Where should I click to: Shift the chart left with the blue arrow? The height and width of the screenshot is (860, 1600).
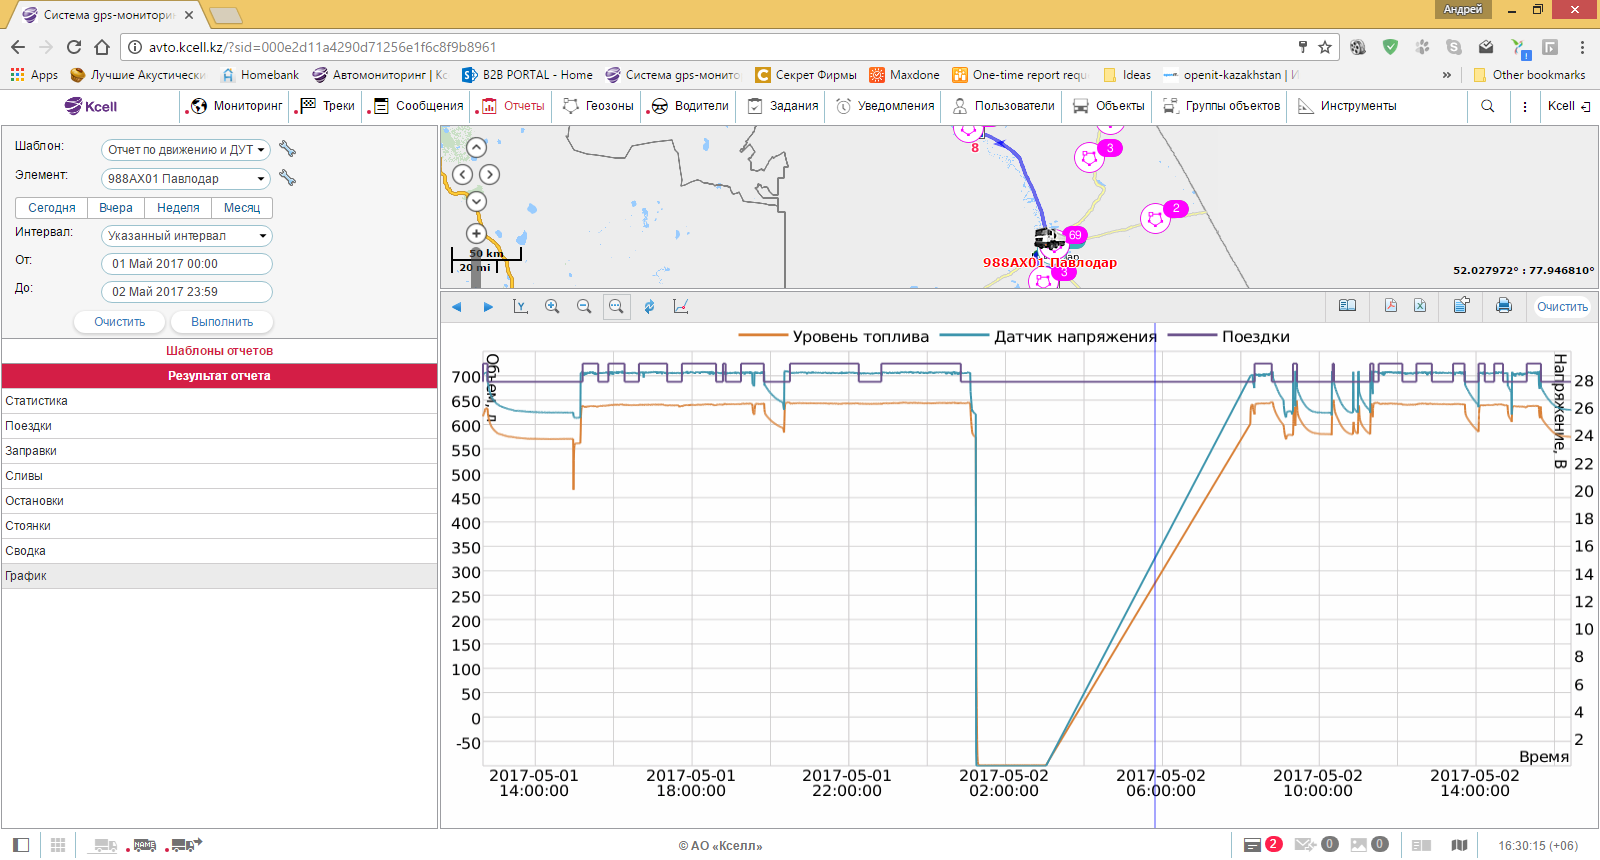(457, 307)
